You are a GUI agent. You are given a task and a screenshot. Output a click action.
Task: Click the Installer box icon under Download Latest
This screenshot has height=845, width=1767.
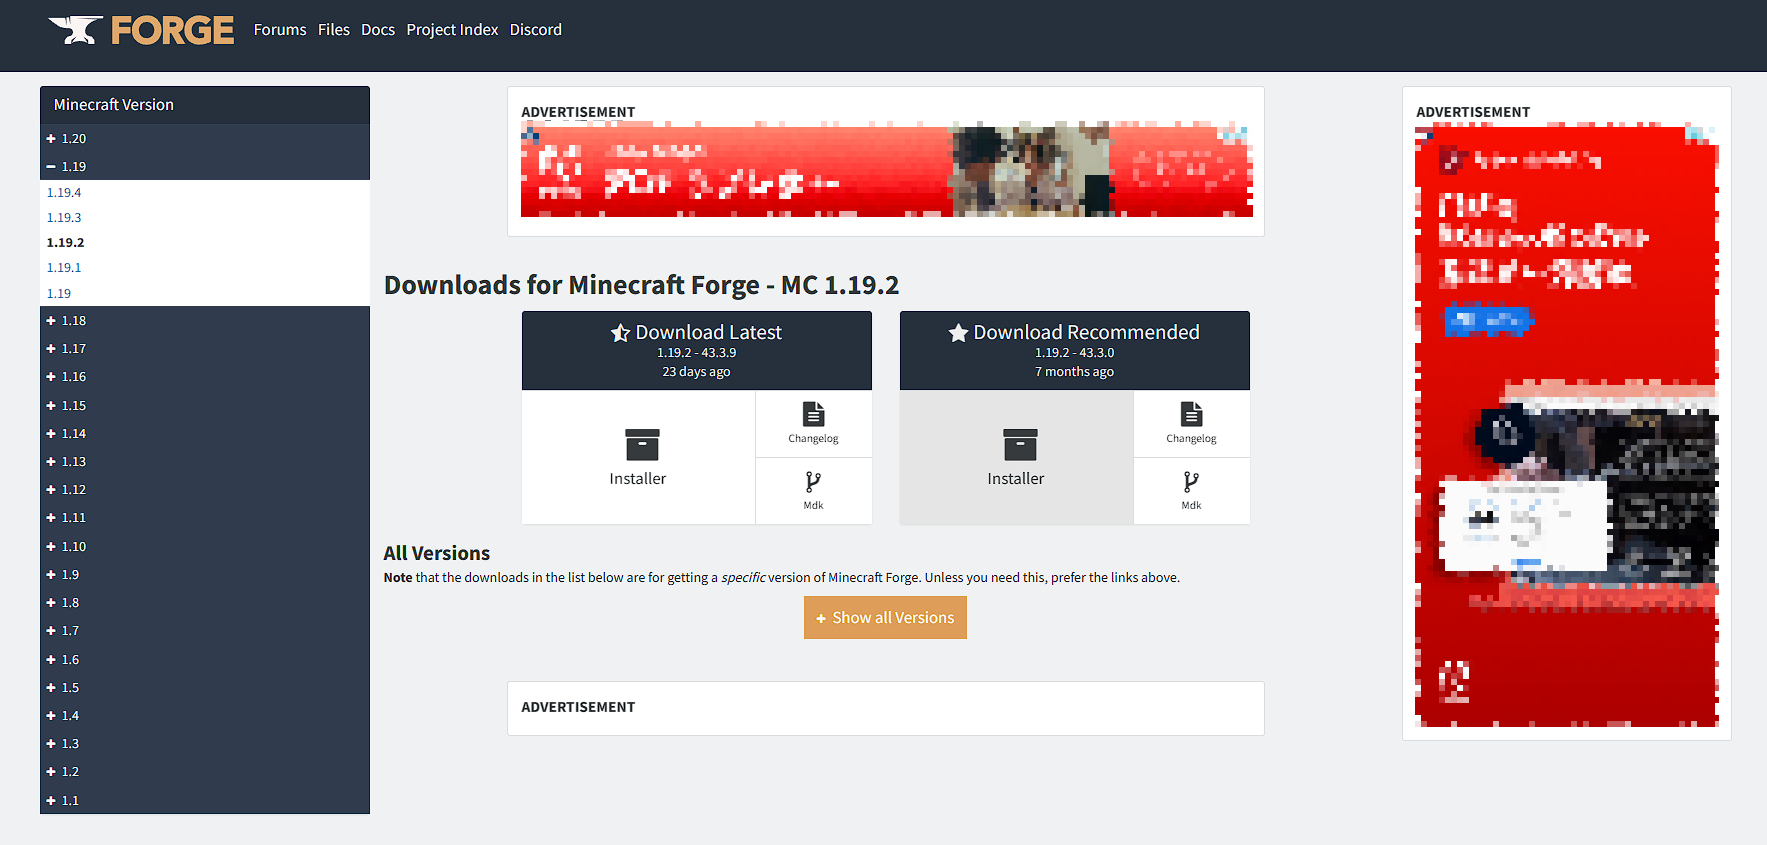641,445
